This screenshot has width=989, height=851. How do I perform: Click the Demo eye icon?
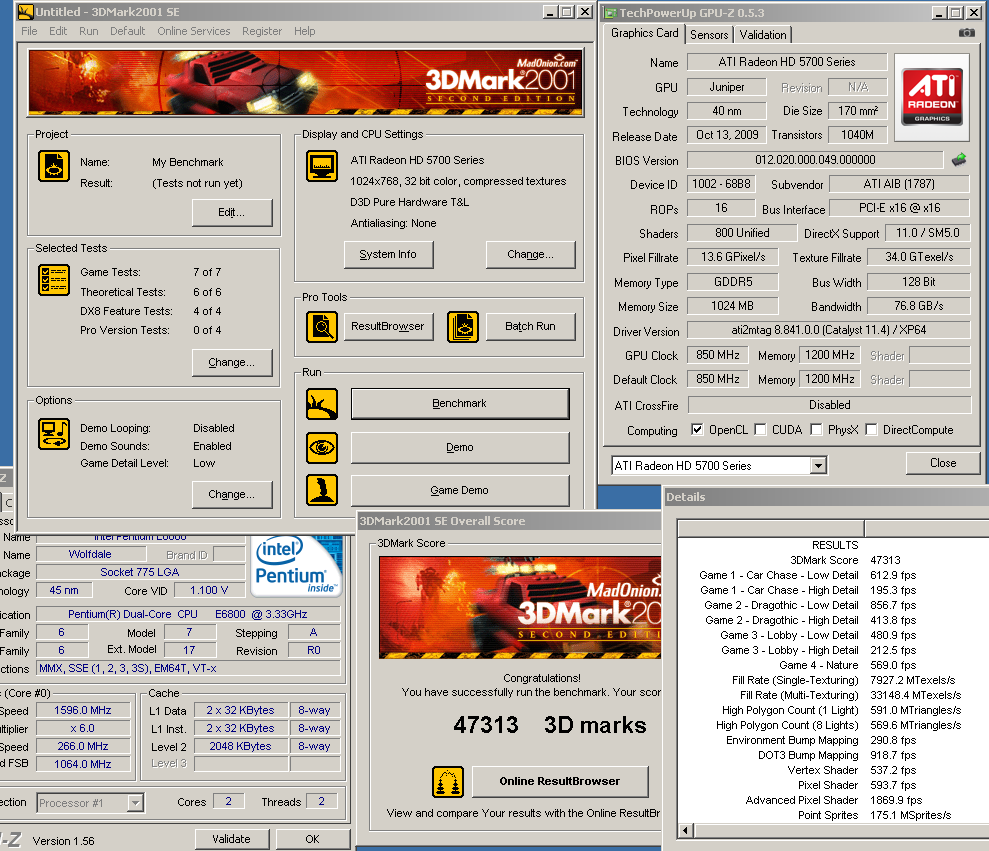pos(322,448)
